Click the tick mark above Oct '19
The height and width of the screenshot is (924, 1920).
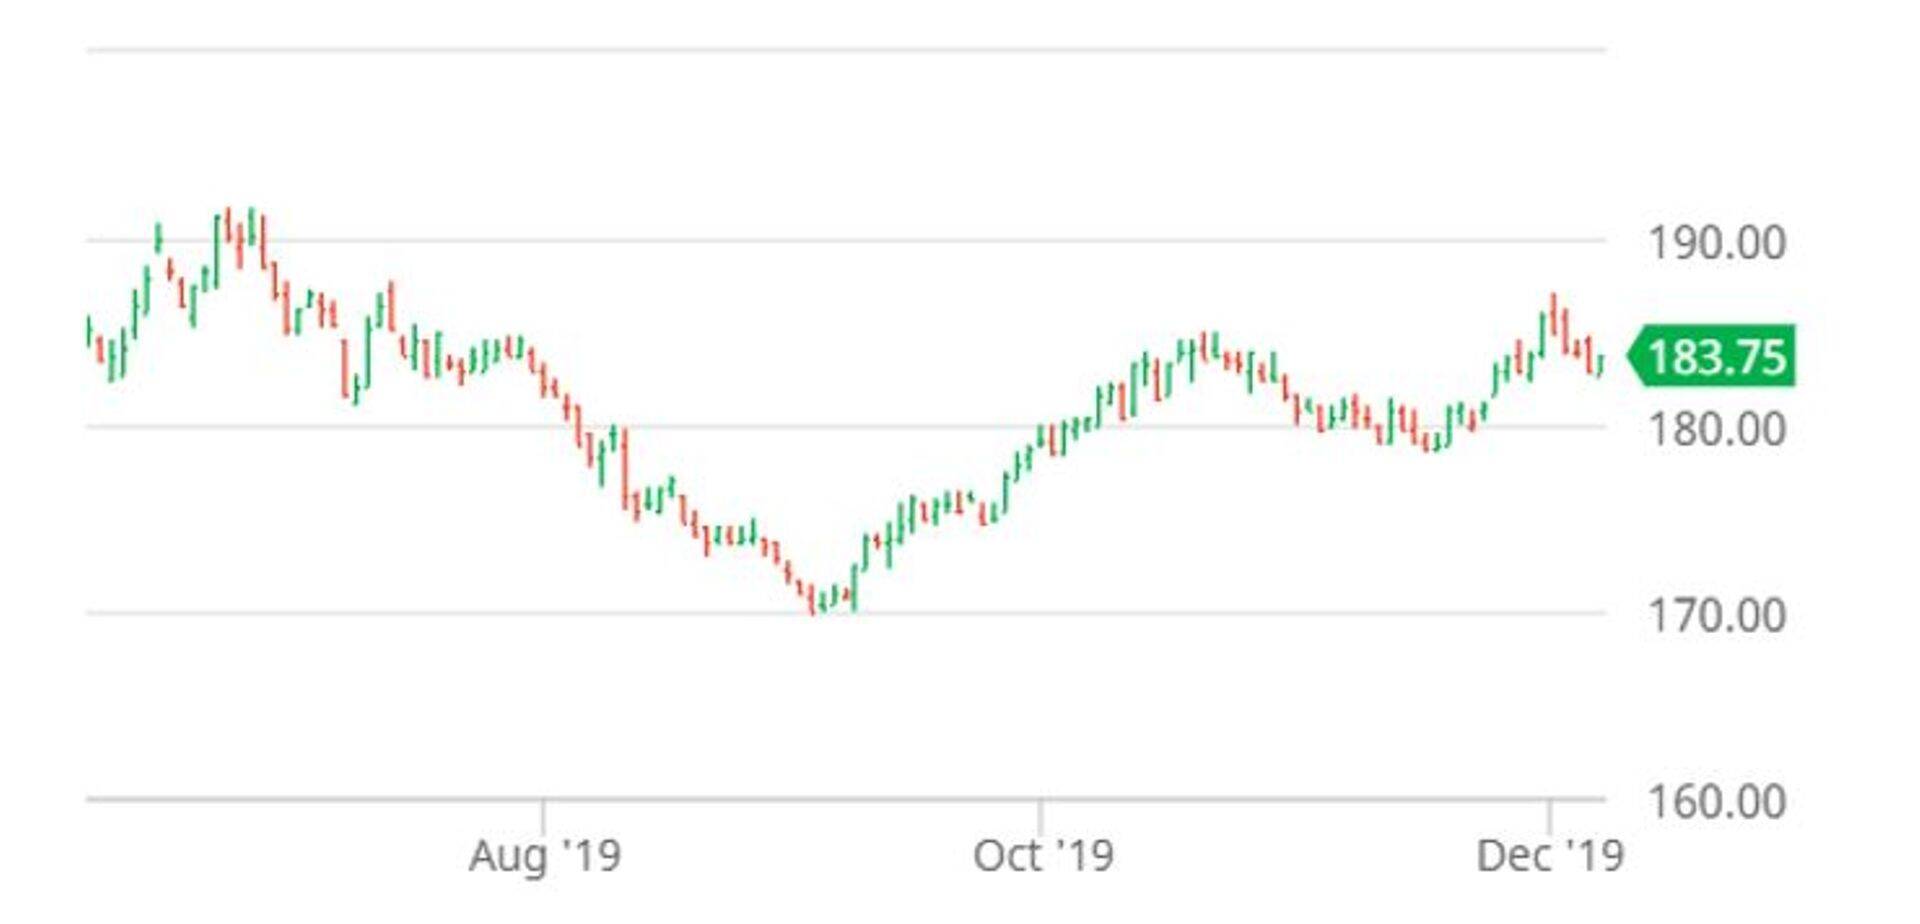click(x=1040, y=816)
